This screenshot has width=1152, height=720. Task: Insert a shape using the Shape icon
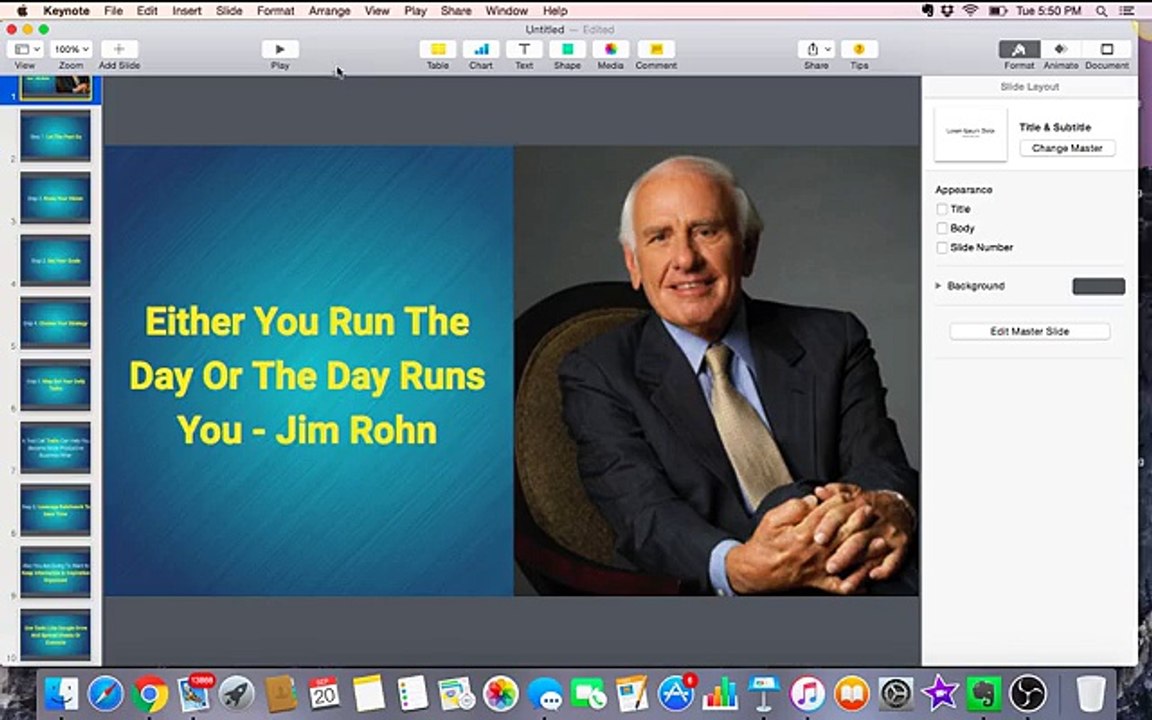567,49
